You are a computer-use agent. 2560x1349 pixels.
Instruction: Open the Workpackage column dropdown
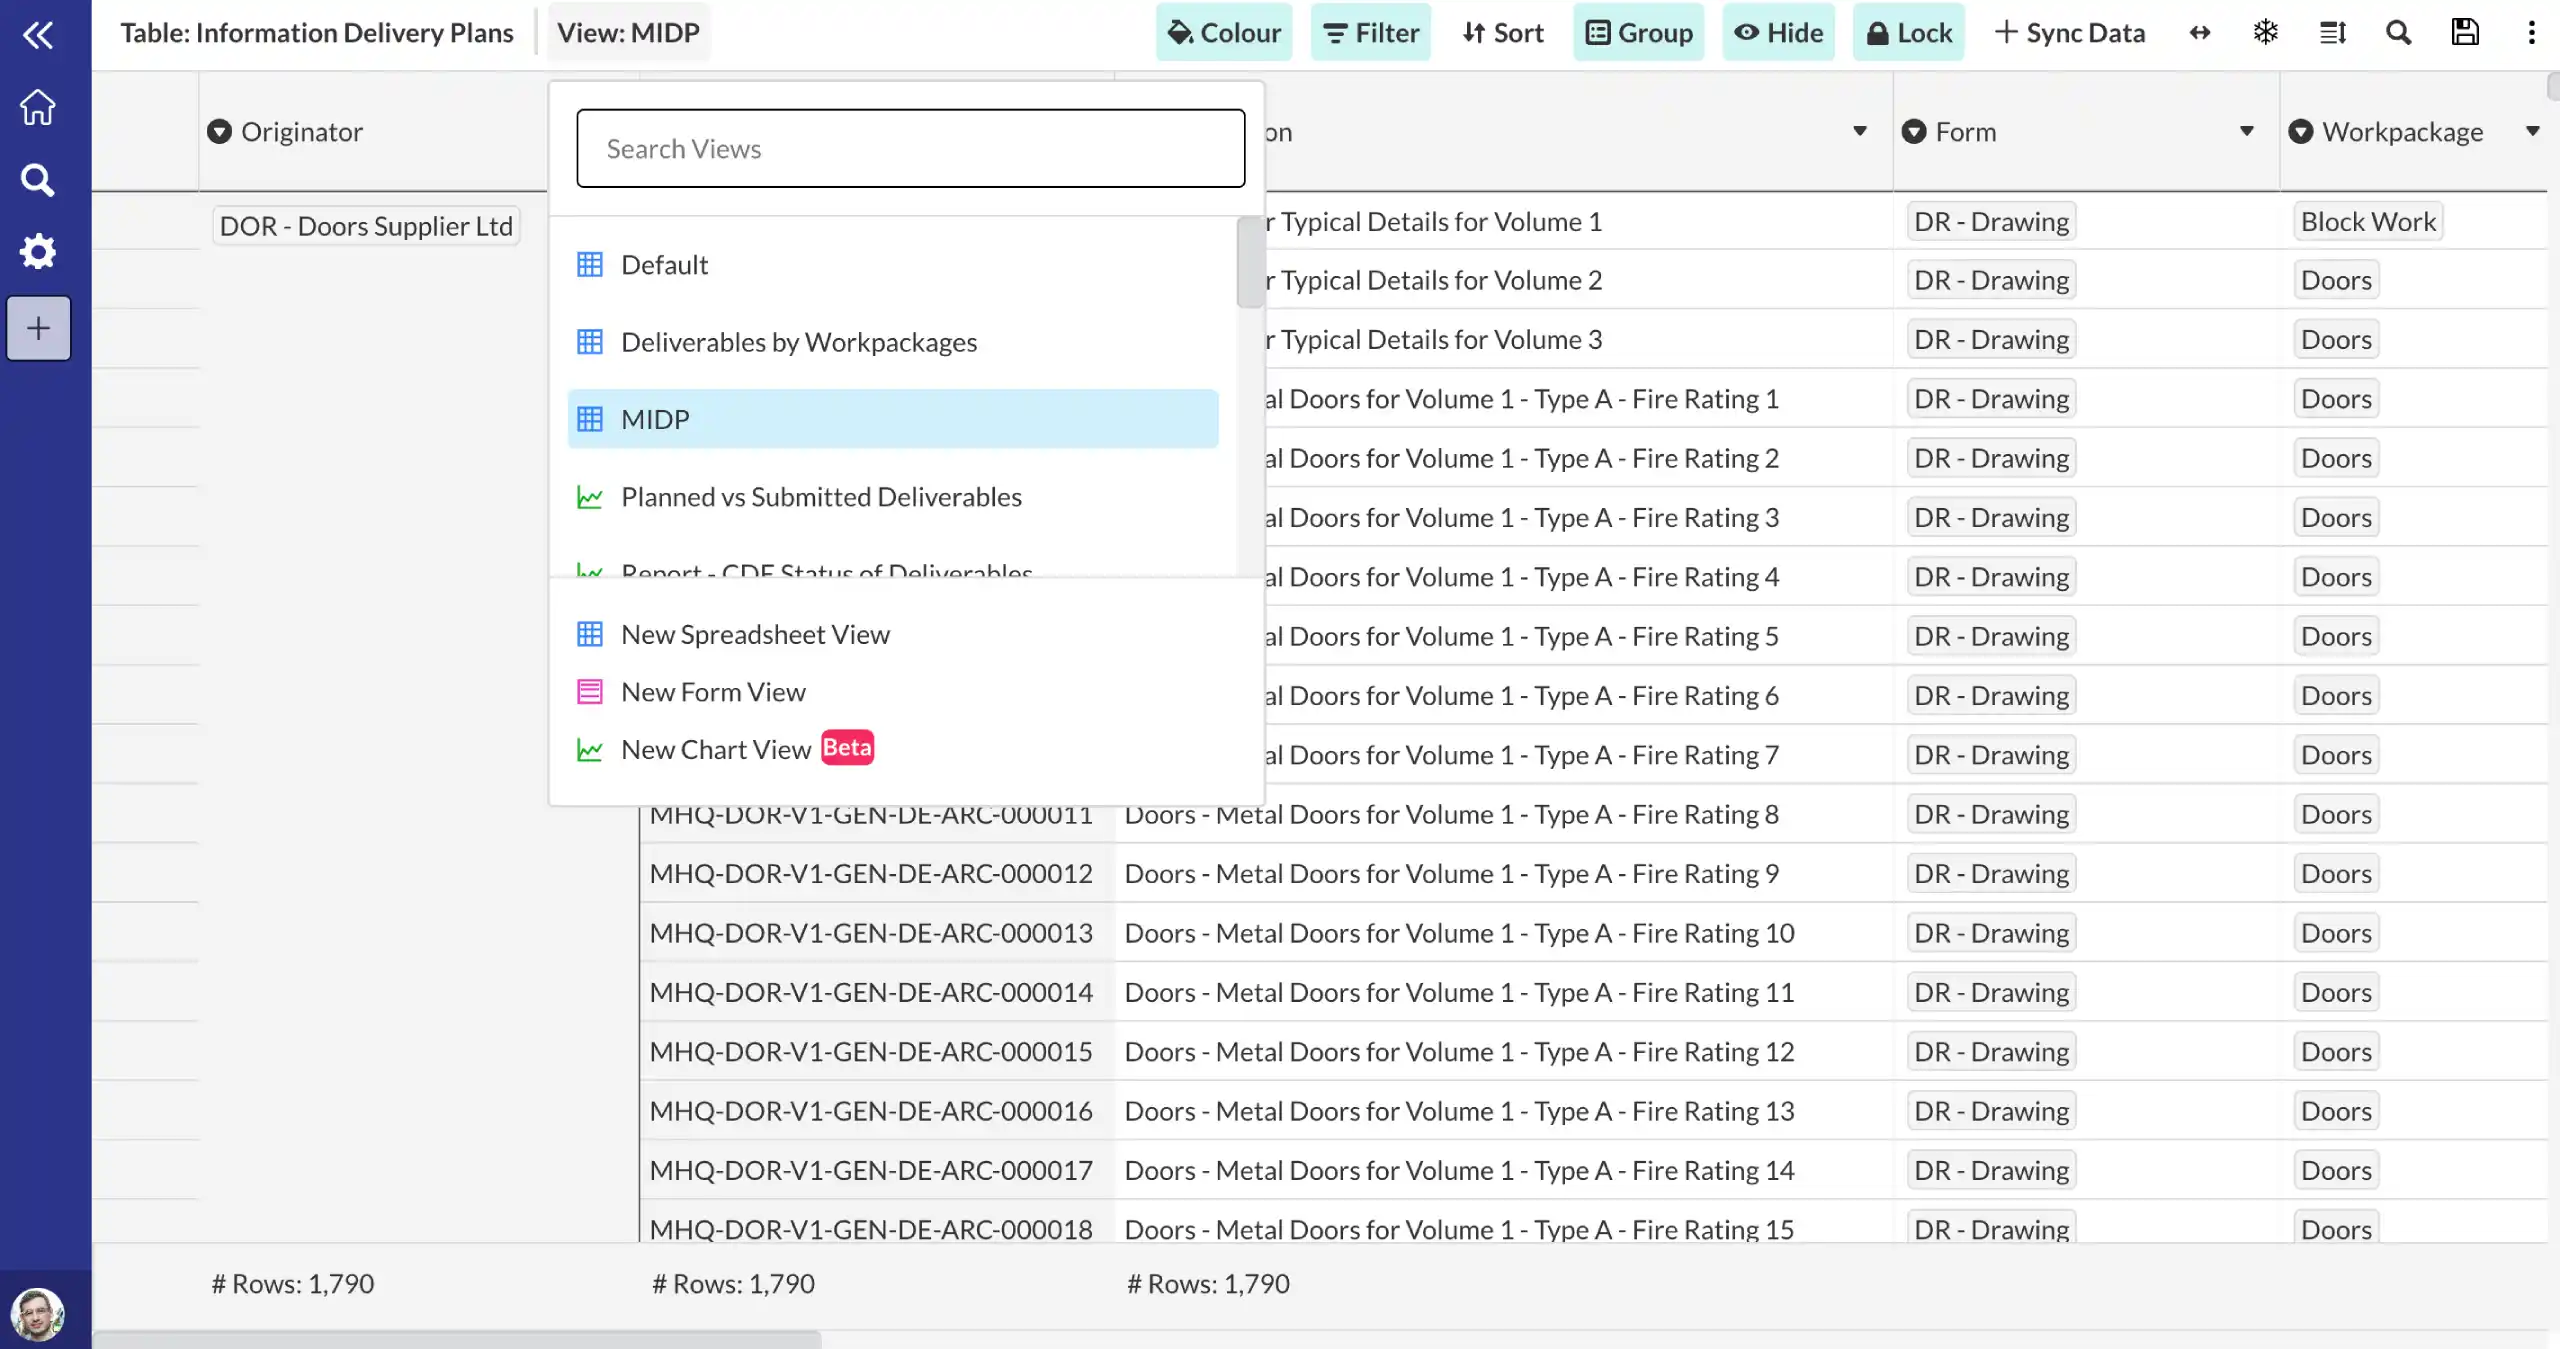(2532, 131)
